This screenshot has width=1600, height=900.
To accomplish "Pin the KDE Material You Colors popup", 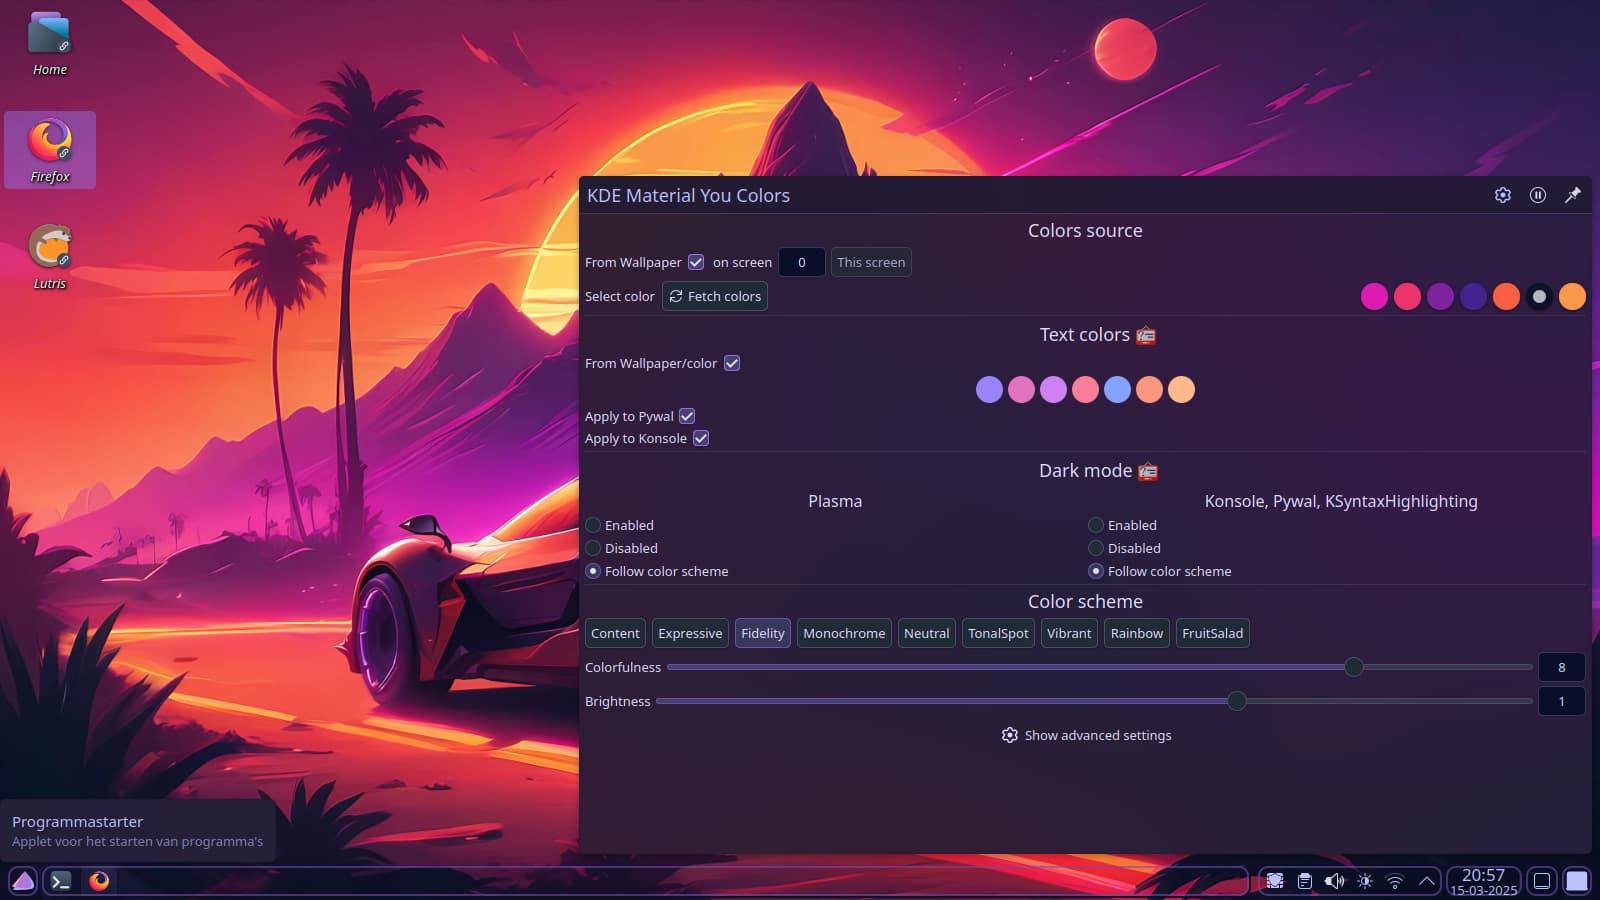I will (1573, 195).
